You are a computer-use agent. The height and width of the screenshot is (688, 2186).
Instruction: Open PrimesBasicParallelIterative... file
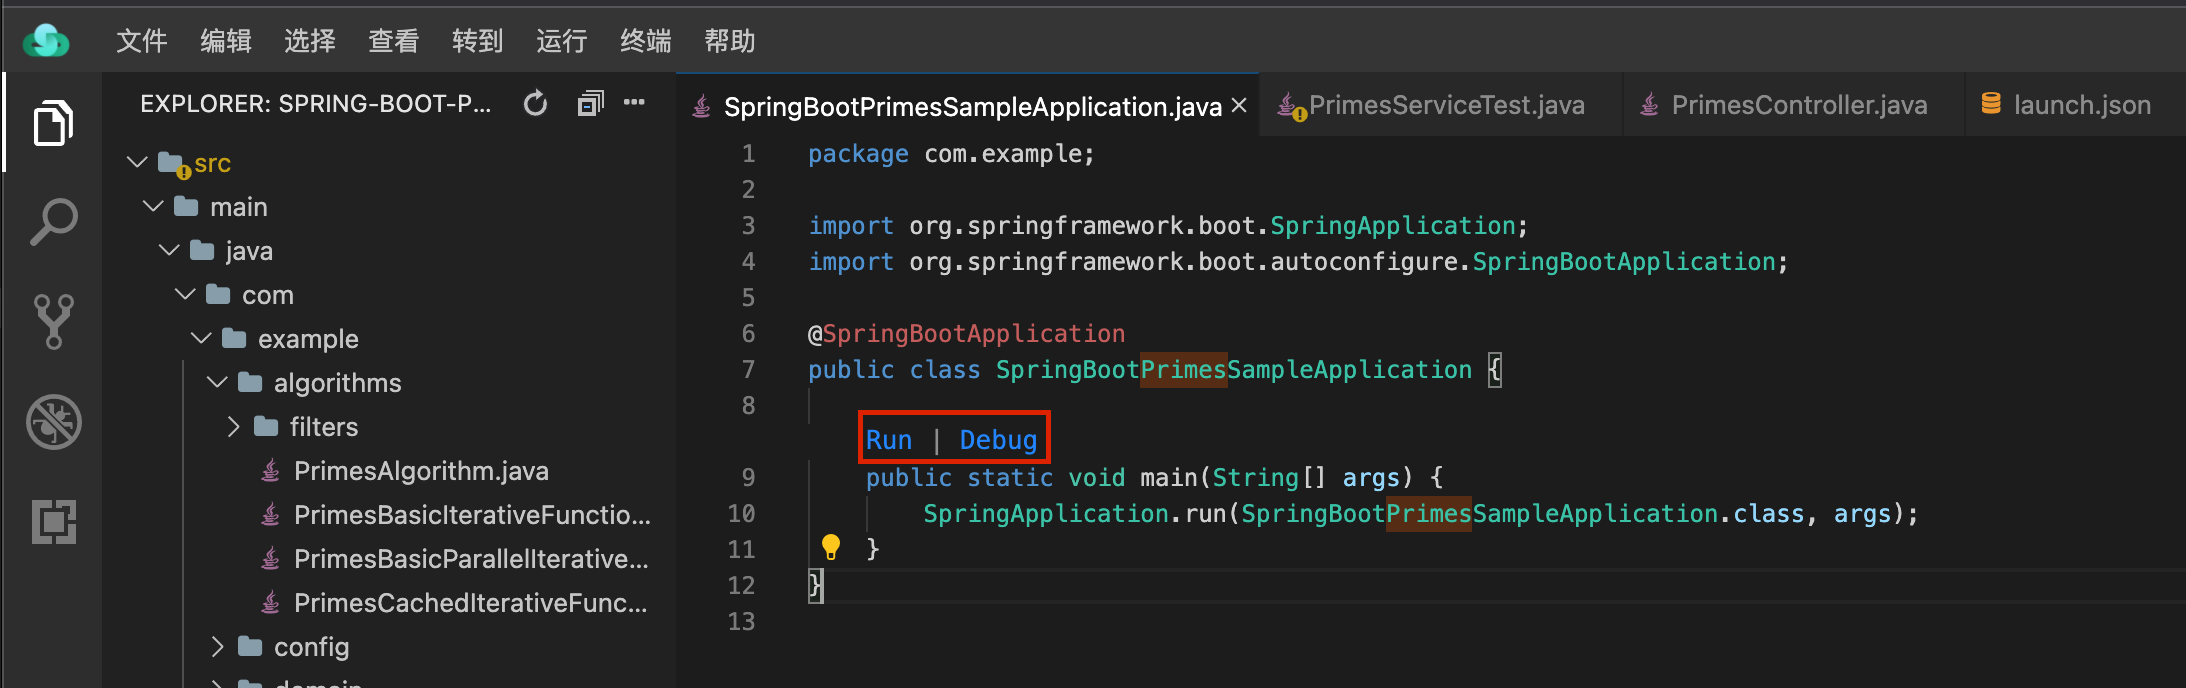[x=471, y=558]
